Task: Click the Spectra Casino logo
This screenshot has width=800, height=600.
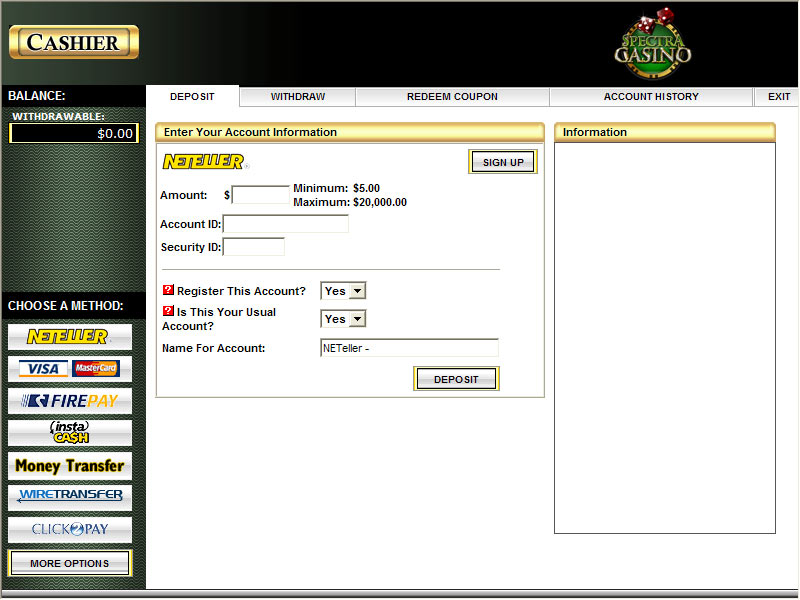Action: pyautogui.click(x=652, y=43)
